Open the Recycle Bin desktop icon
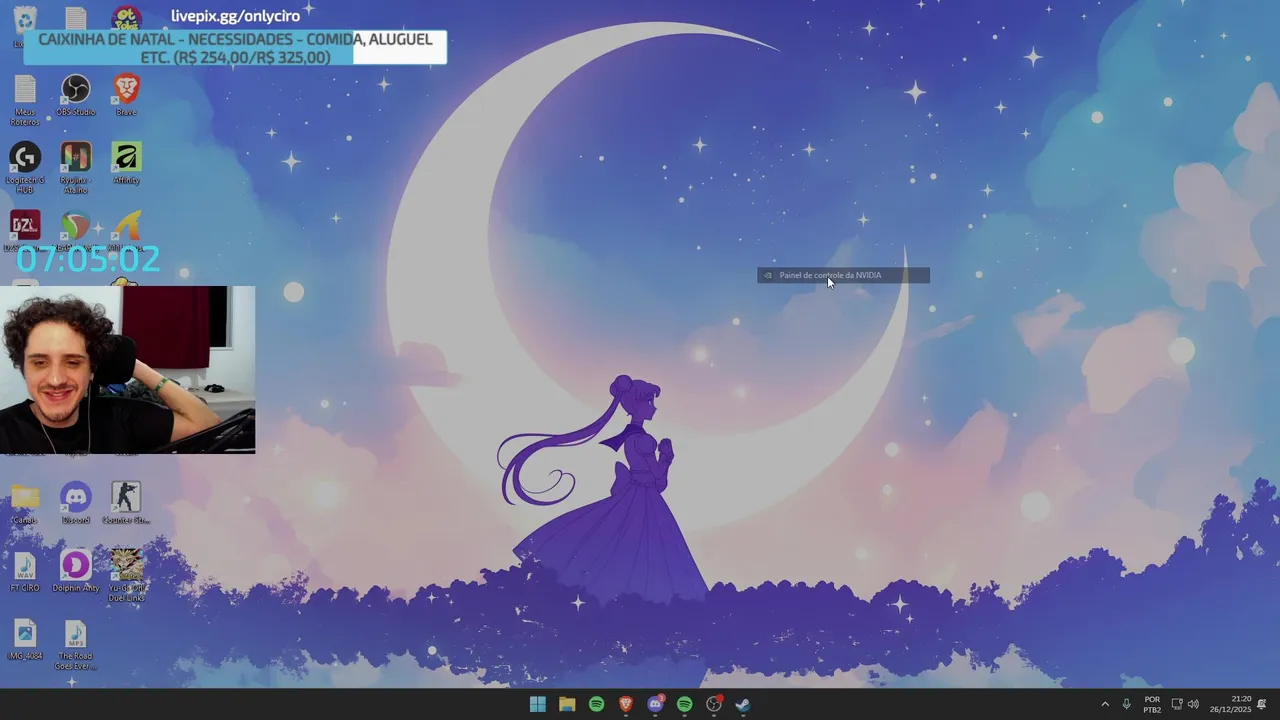The image size is (1280, 720). pyautogui.click(x=25, y=18)
